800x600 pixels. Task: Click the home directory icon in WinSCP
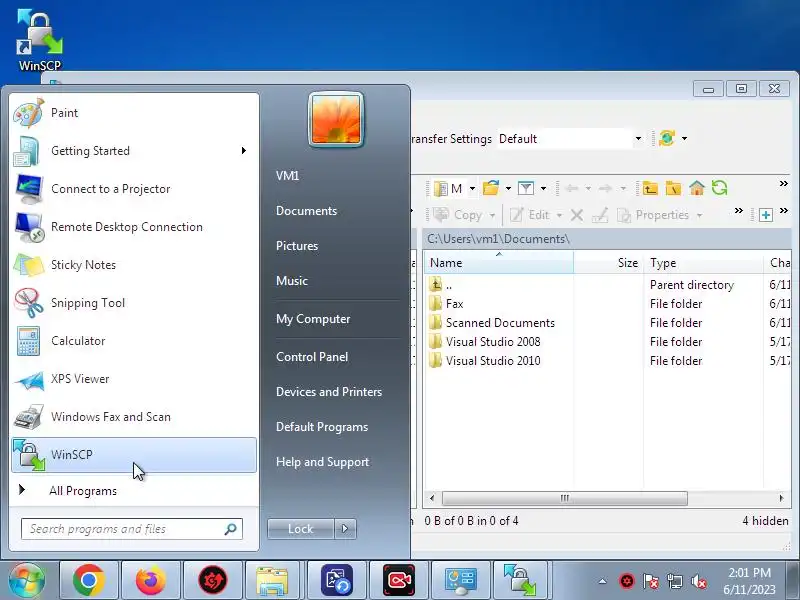(x=696, y=188)
